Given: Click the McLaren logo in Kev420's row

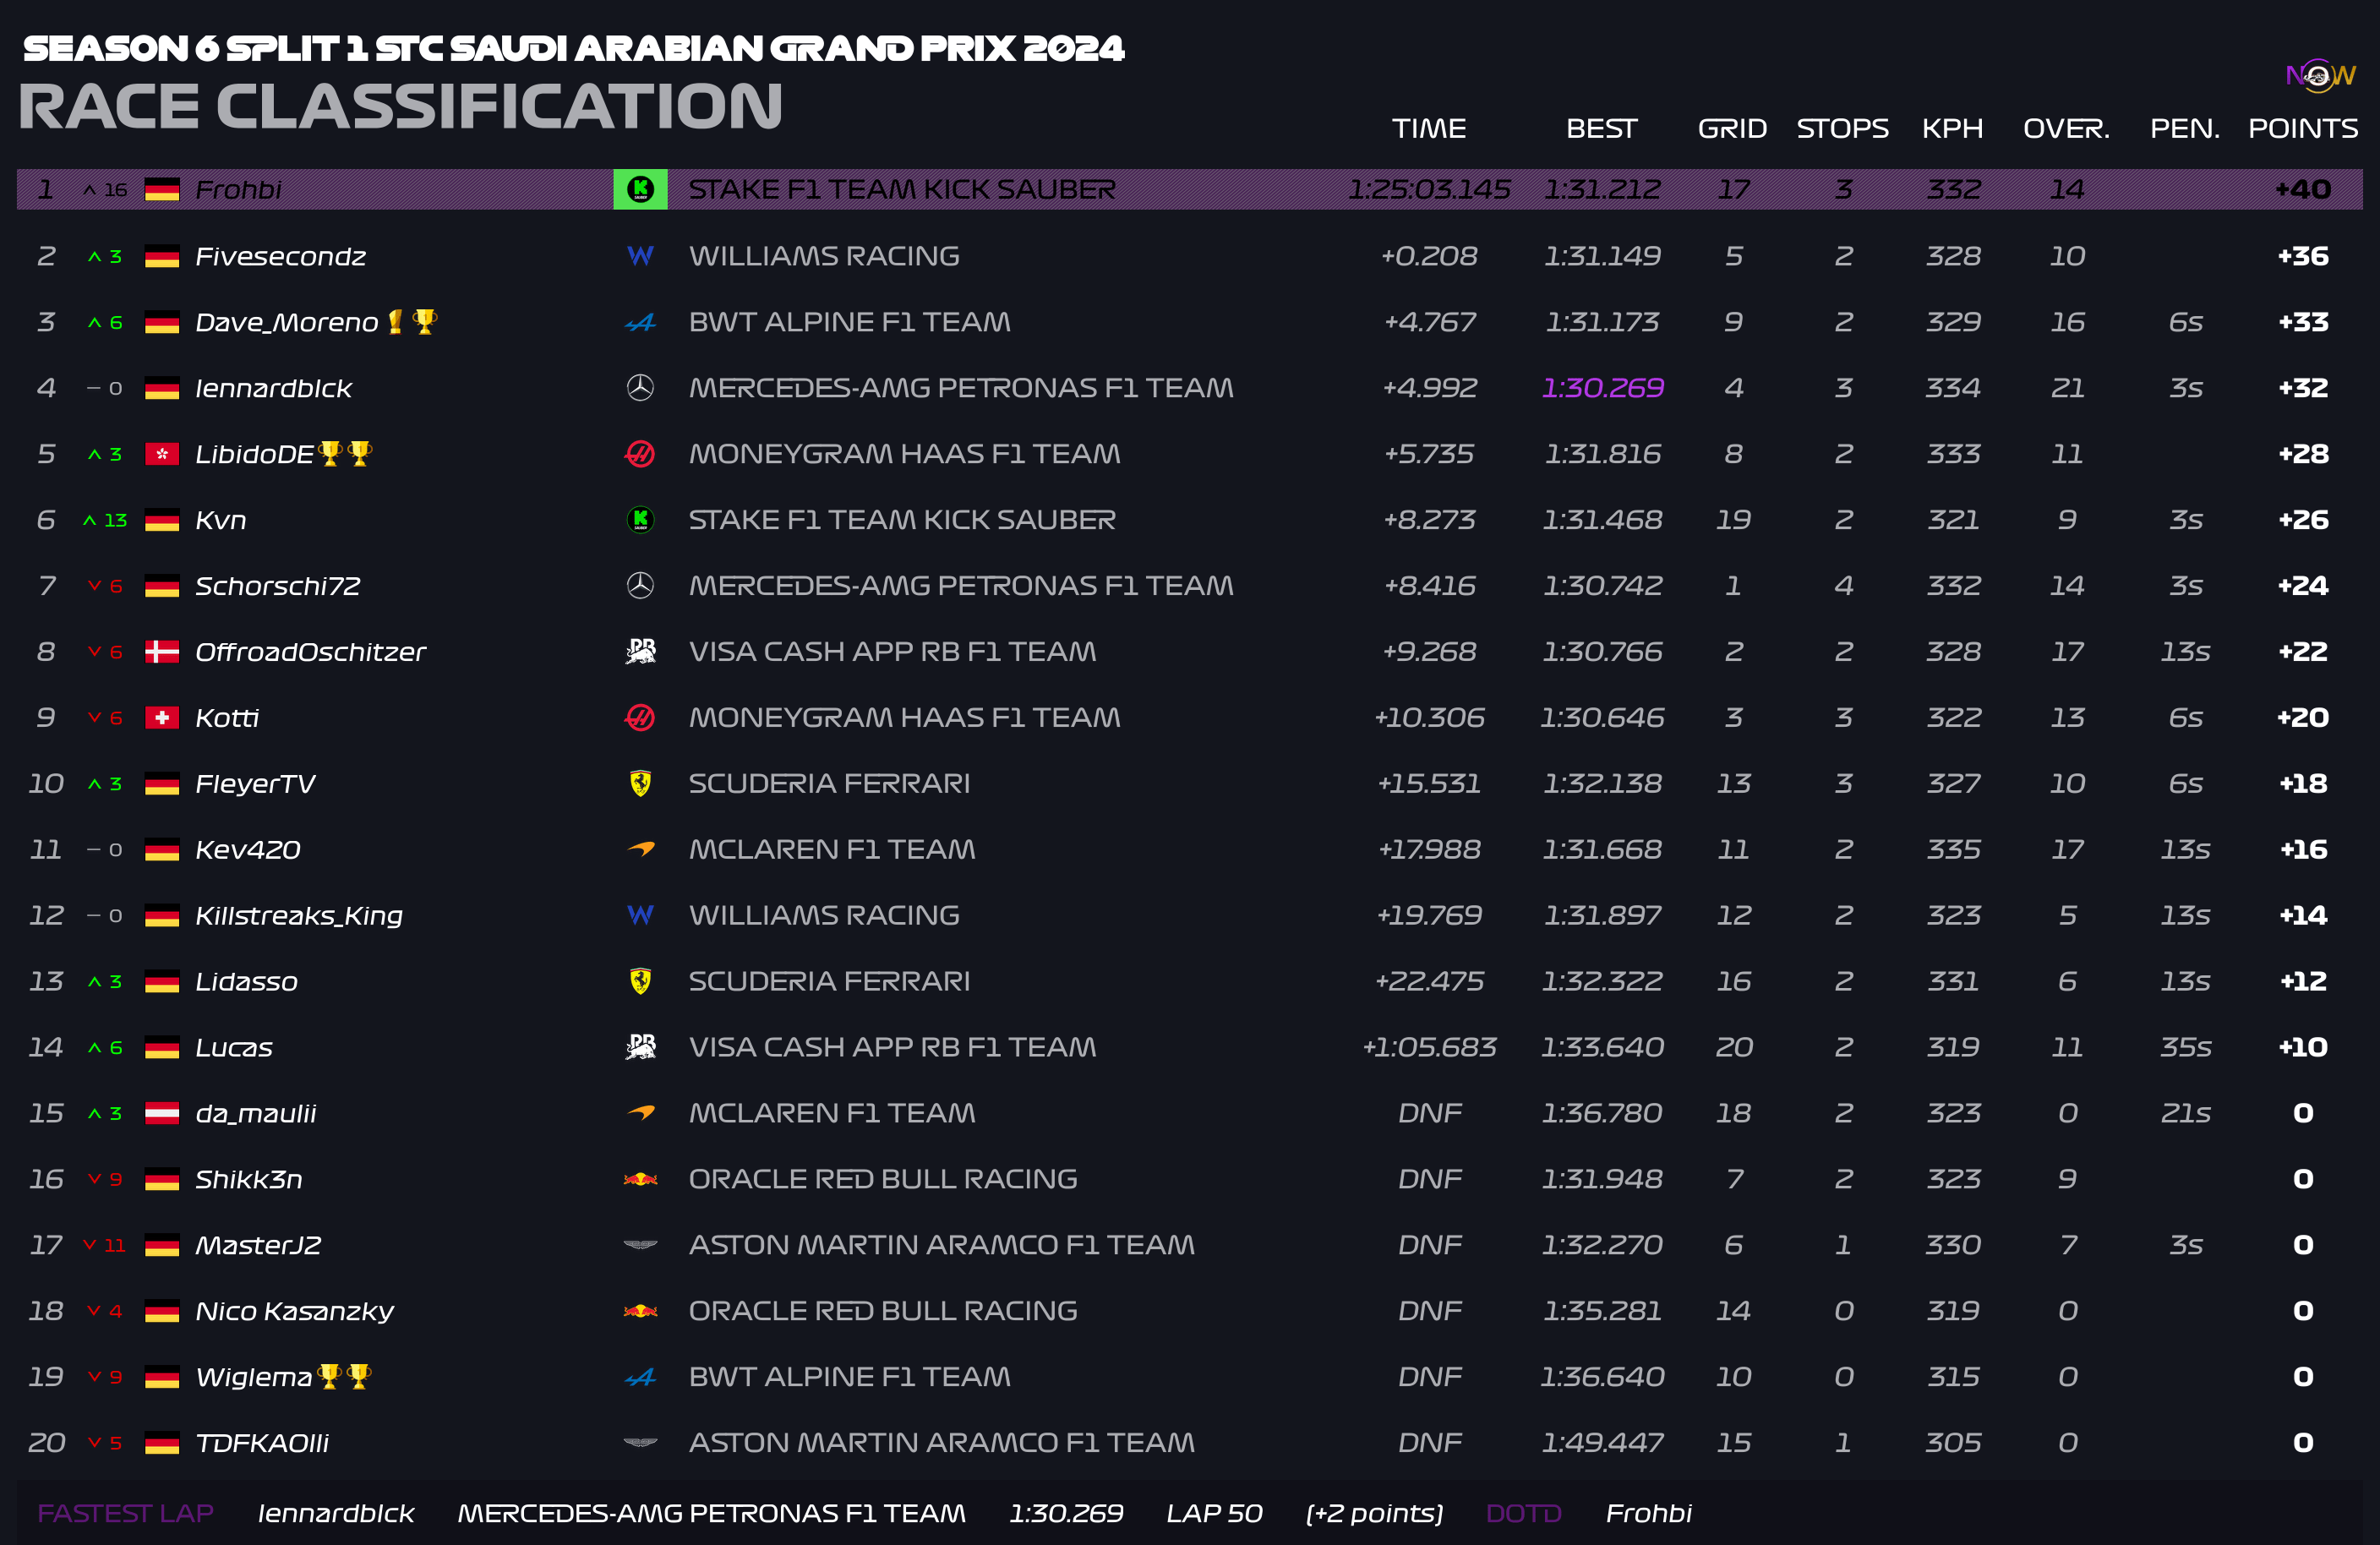Looking at the screenshot, I should 640,849.
